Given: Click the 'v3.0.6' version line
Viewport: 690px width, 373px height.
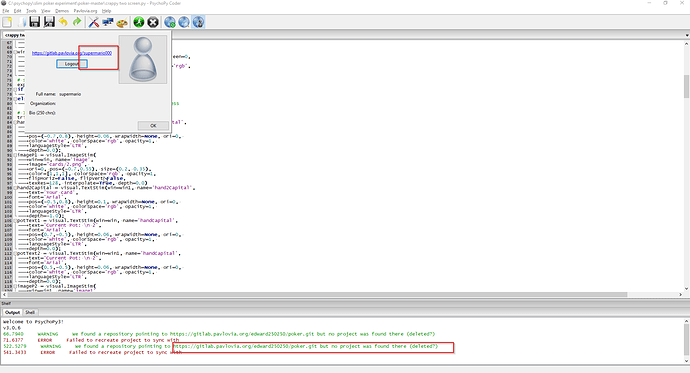Looking at the screenshot, I should [x=11, y=328].
